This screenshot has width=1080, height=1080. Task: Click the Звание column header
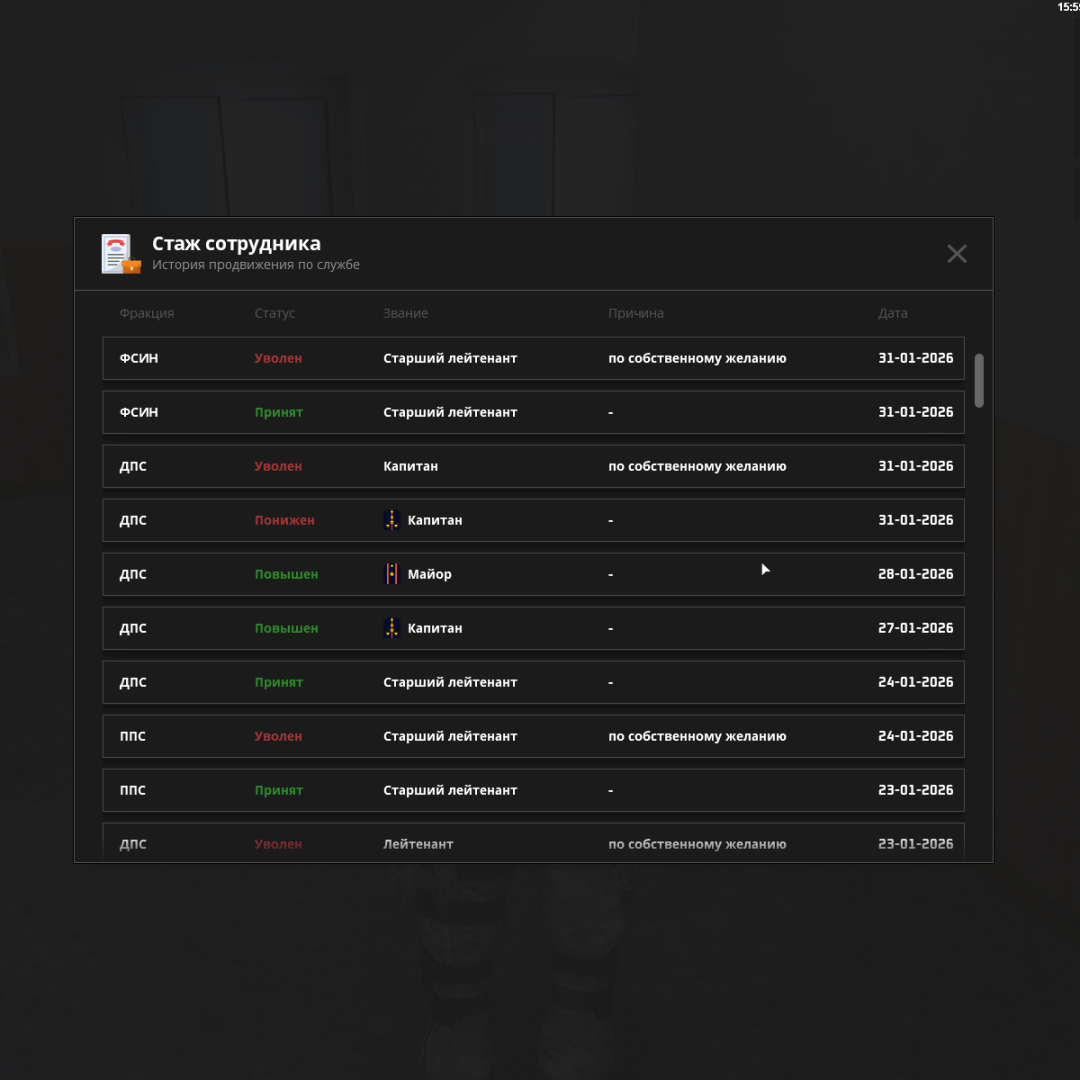pos(405,313)
